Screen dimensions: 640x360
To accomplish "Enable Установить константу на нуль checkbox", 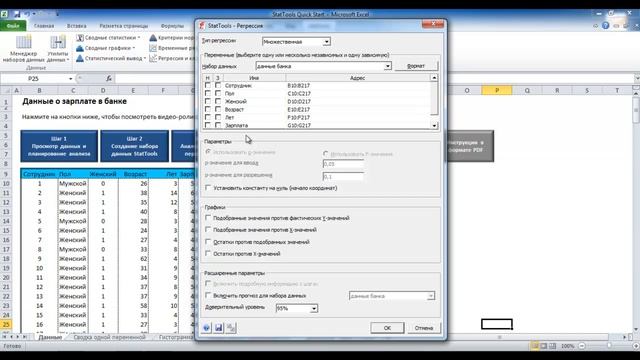I will tap(208, 188).
